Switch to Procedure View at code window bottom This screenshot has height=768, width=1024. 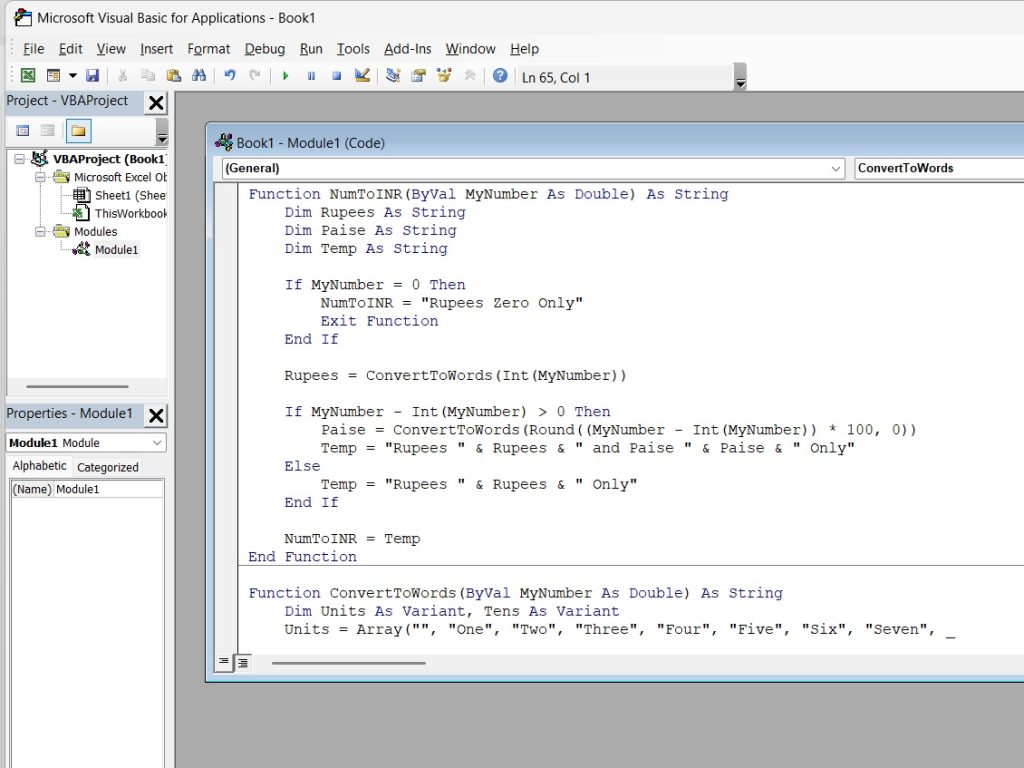pyautogui.click(x=225, y=662)
